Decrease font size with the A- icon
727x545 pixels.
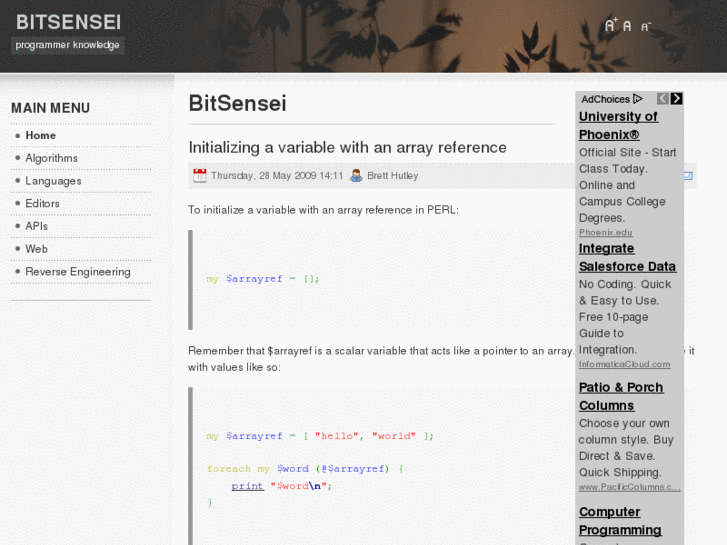pos(646,26)
